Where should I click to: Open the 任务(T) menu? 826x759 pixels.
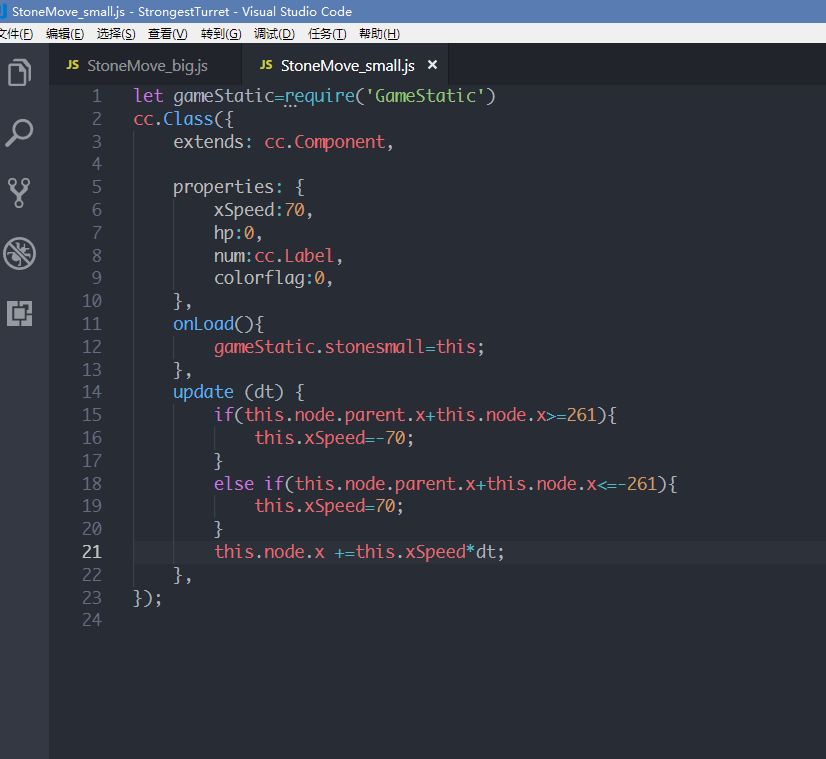tap(327, 34)
